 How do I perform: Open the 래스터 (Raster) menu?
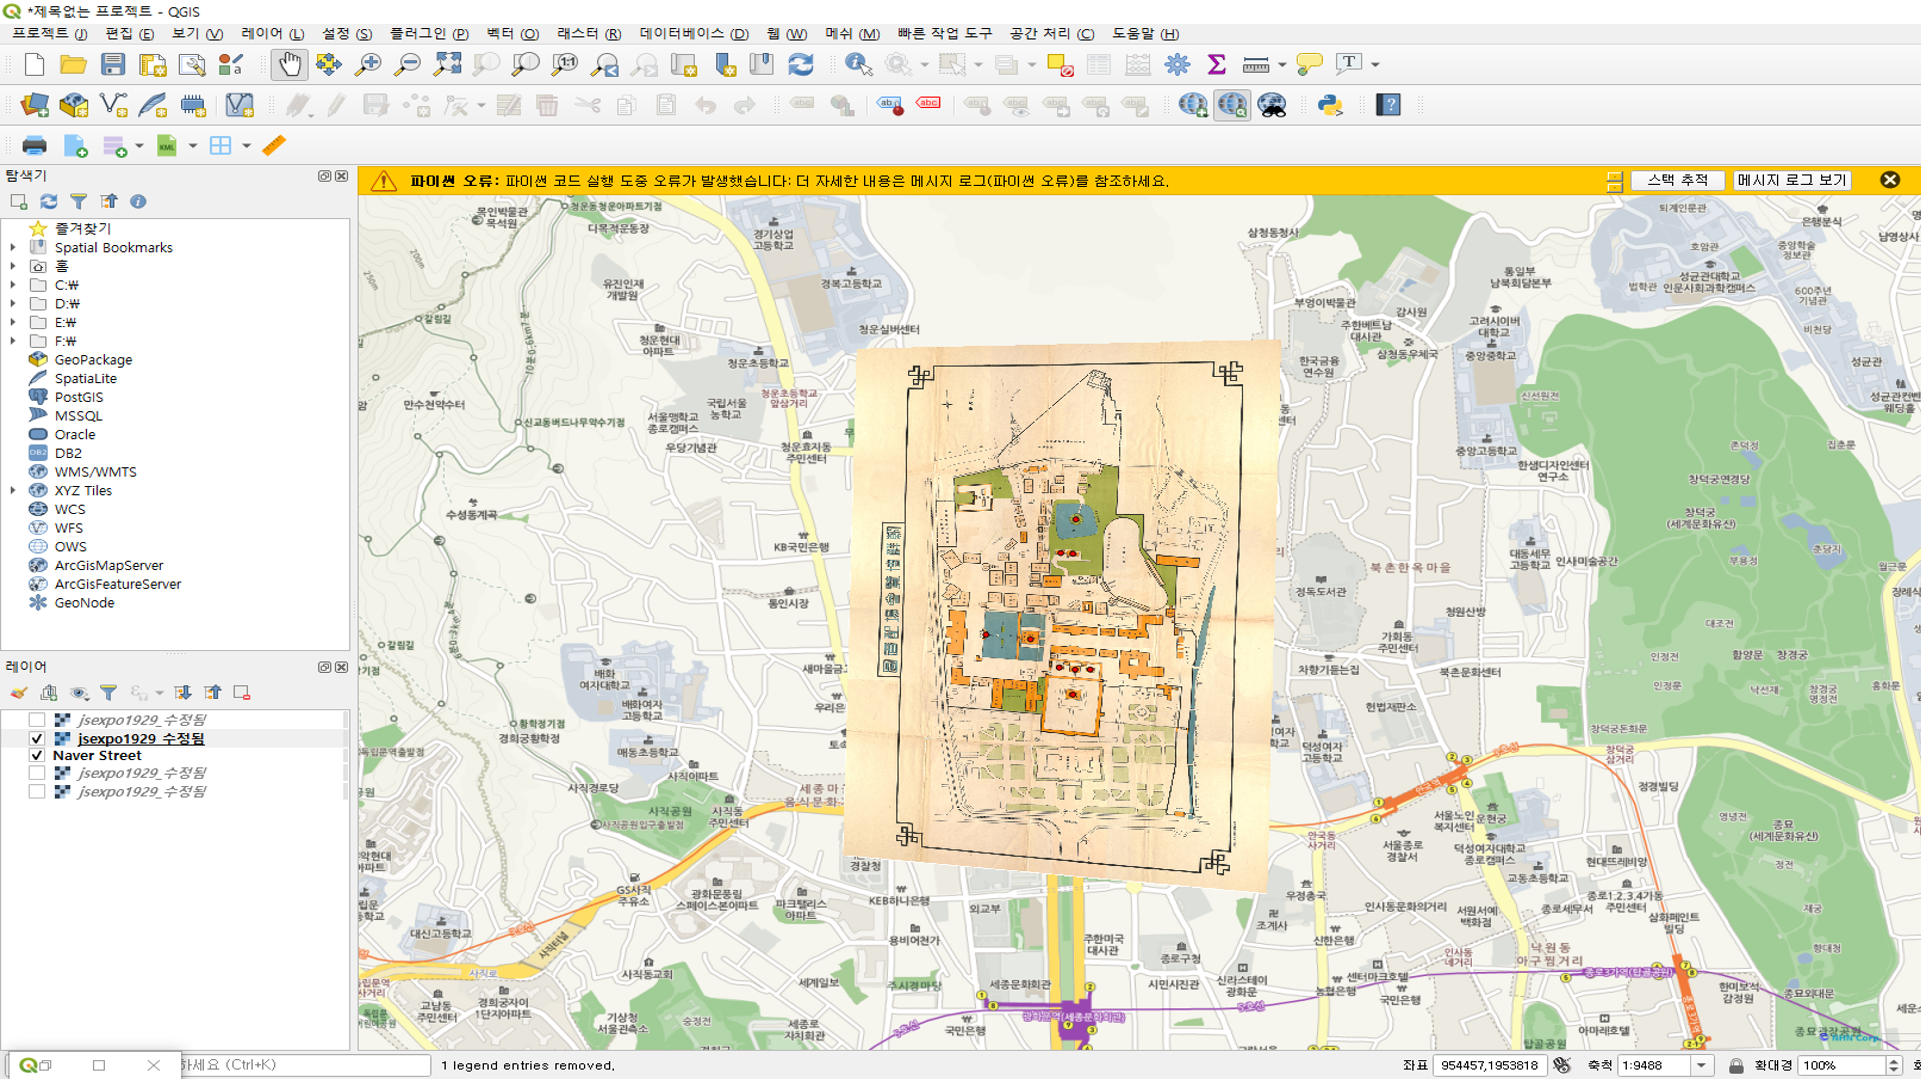point(588,34)
